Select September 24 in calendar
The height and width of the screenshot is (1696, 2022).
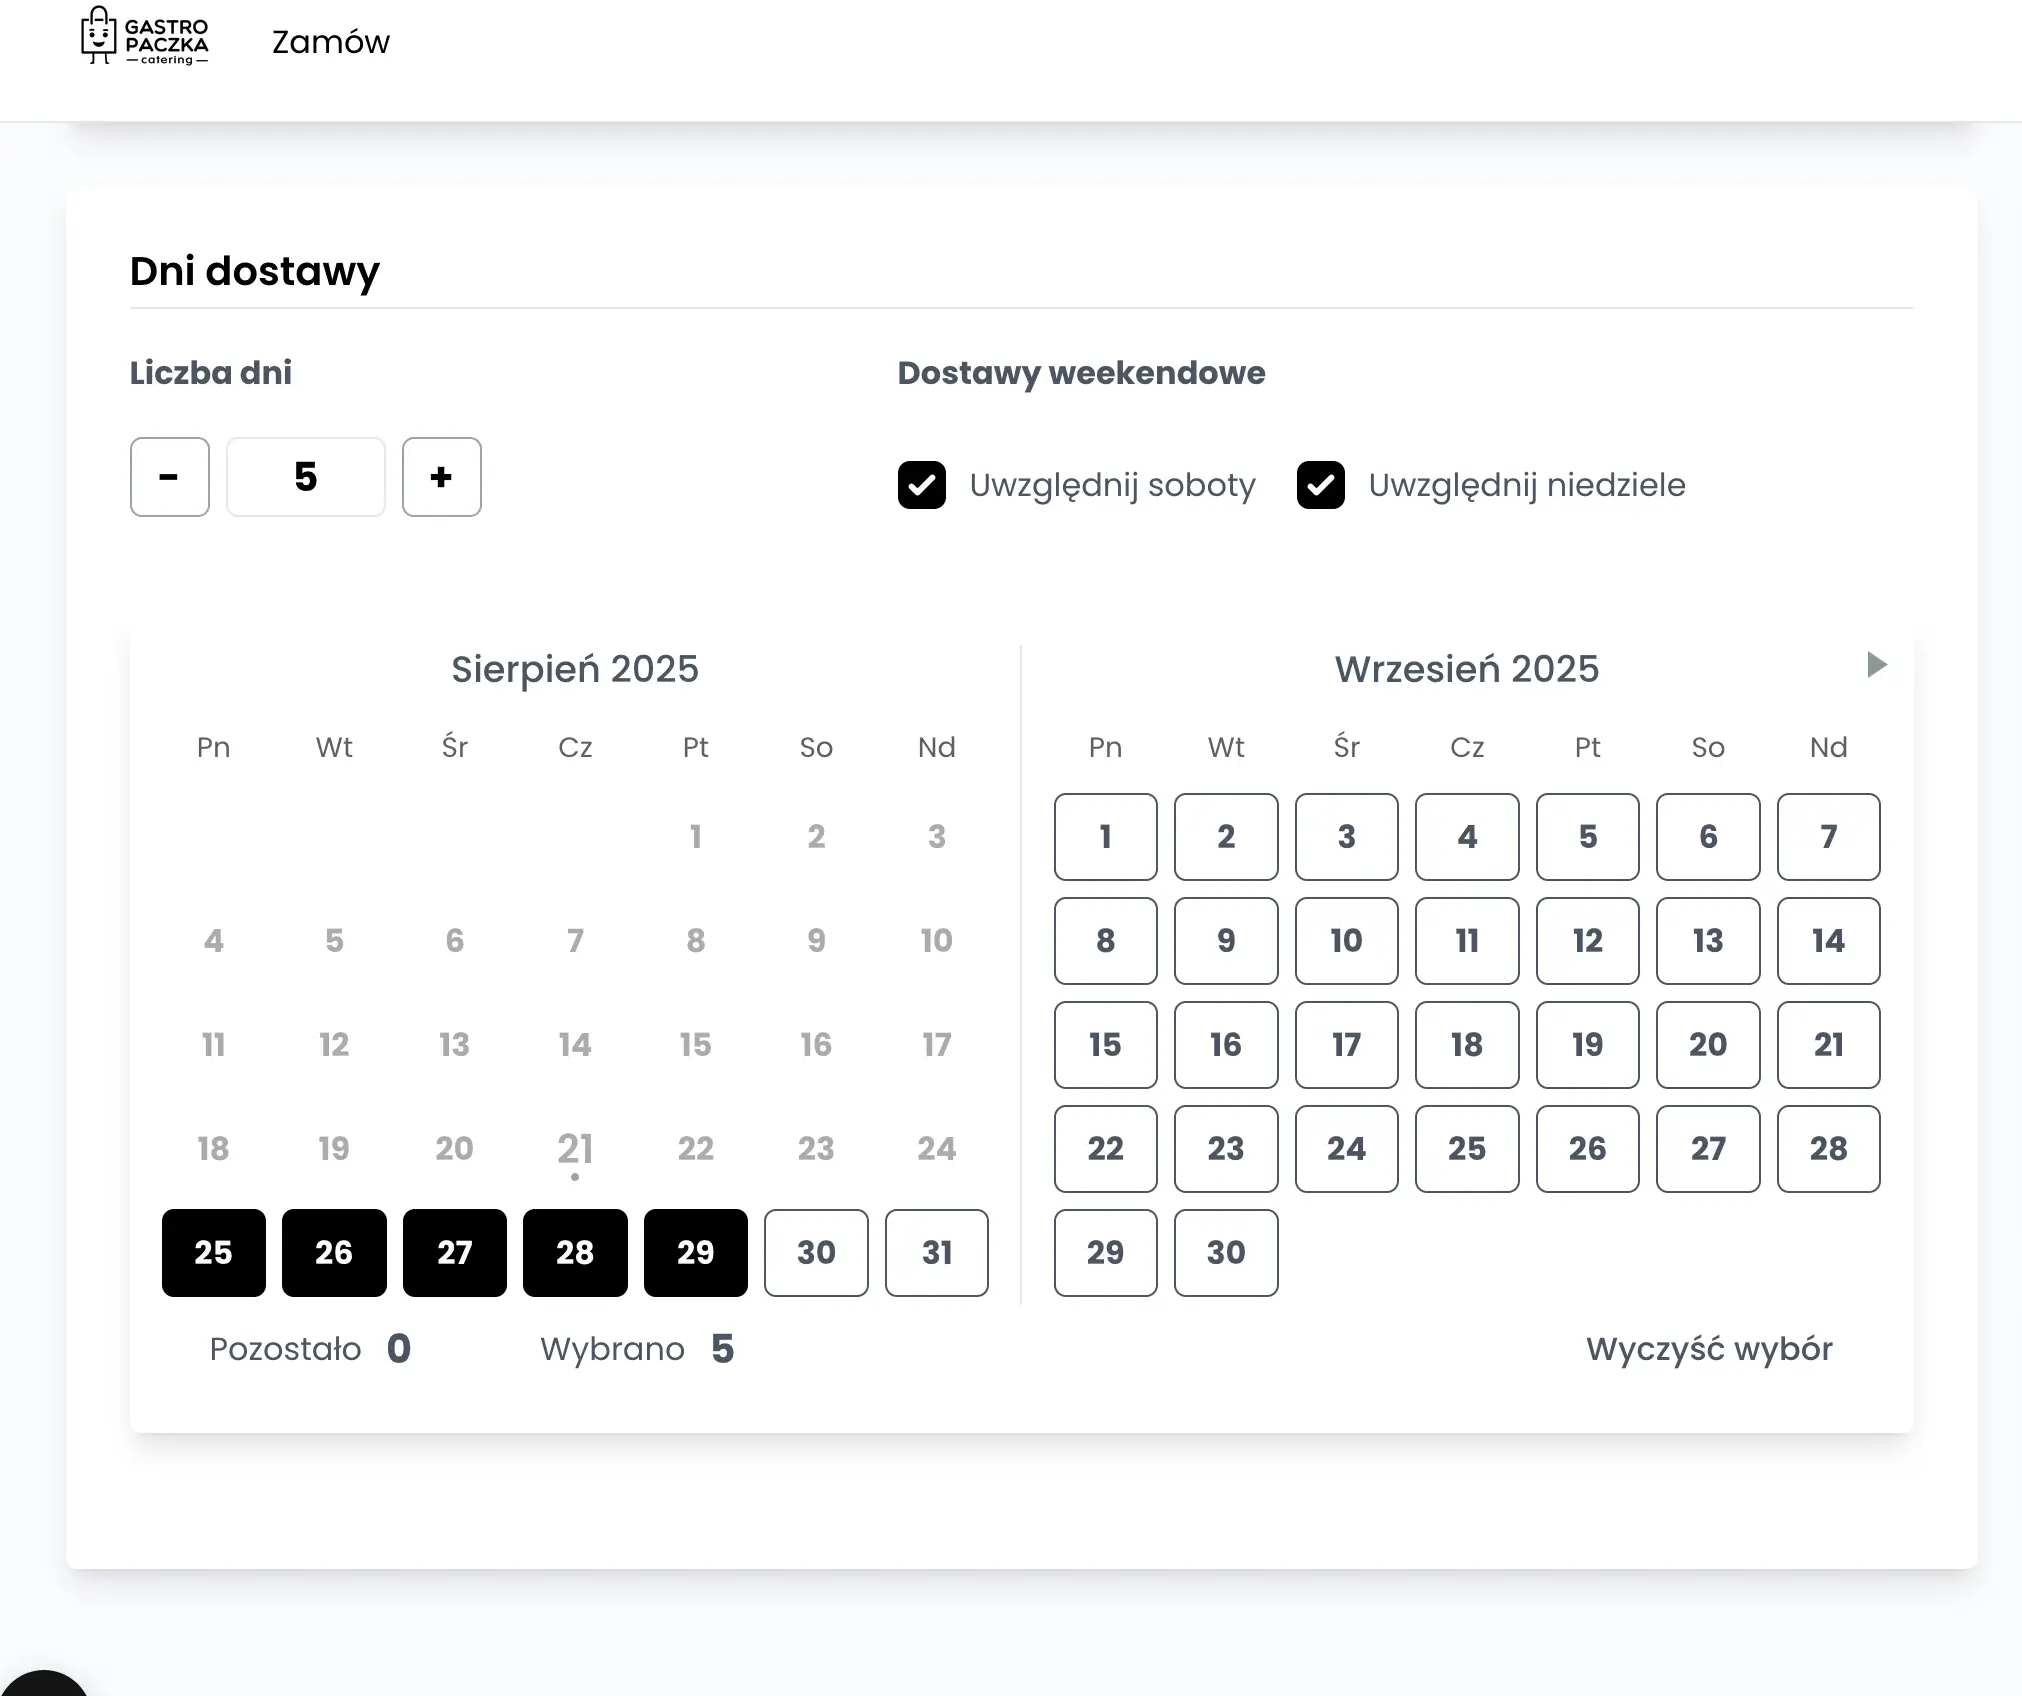pos(1346,1148)
